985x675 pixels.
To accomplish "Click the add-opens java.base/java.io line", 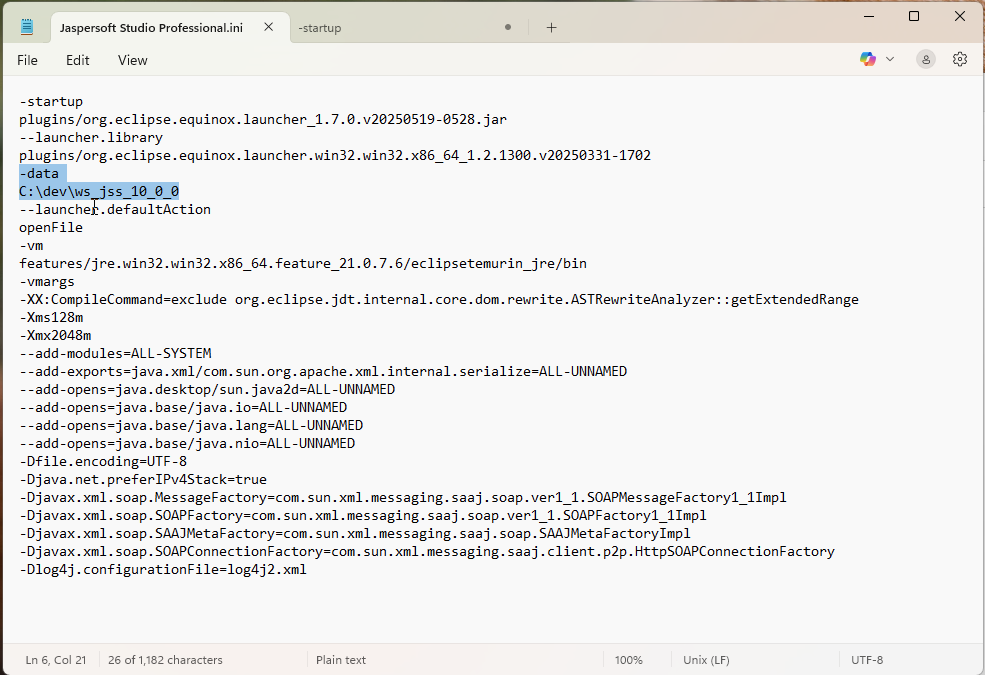I will 183,408.
